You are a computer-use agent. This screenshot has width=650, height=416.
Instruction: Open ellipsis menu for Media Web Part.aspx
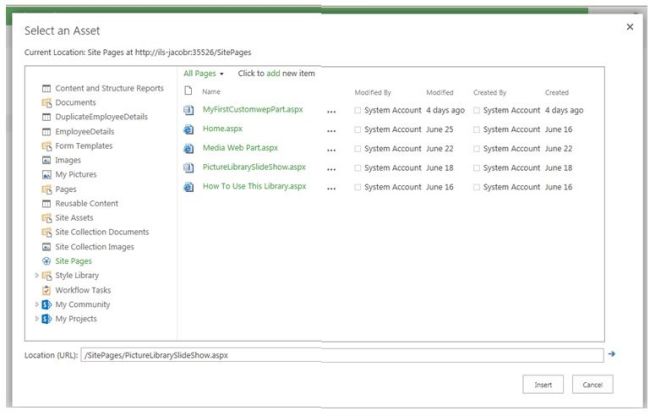coord(331,150)
